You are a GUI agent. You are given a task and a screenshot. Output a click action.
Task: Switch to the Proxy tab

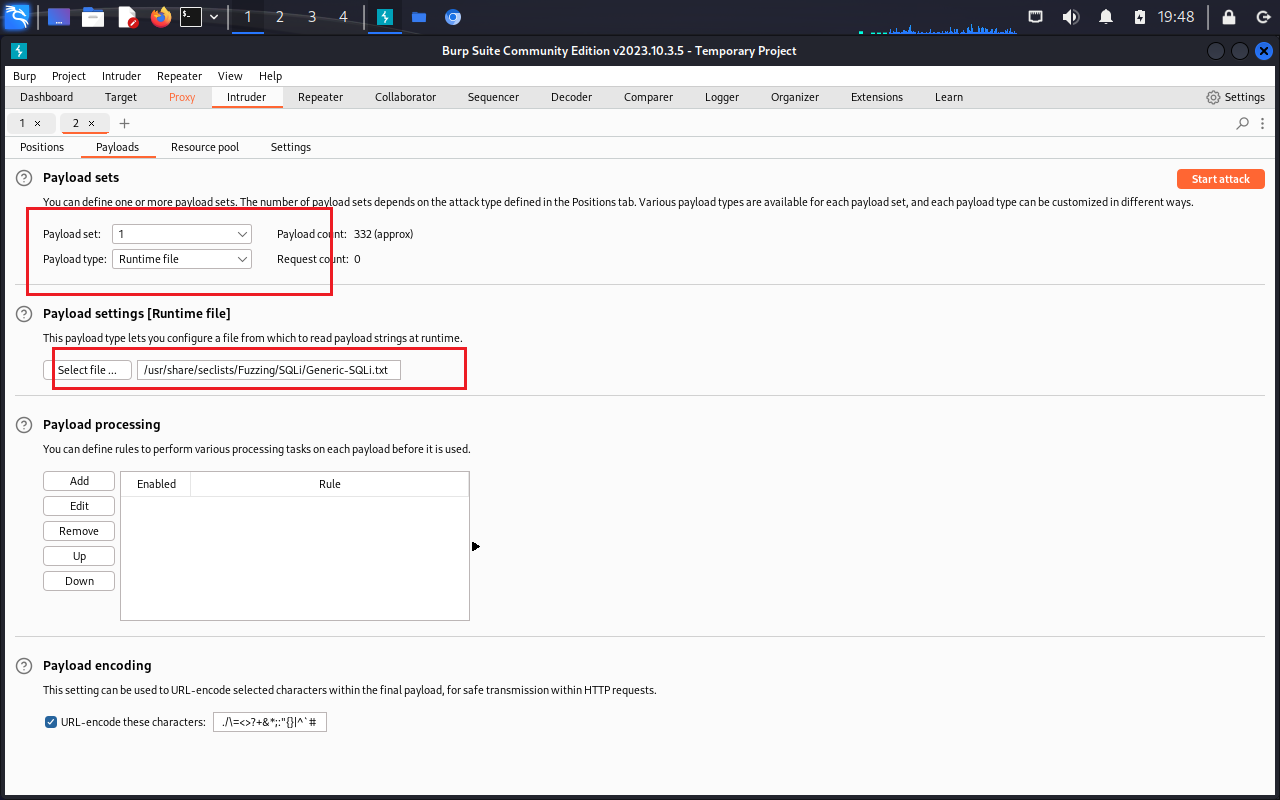182,97
